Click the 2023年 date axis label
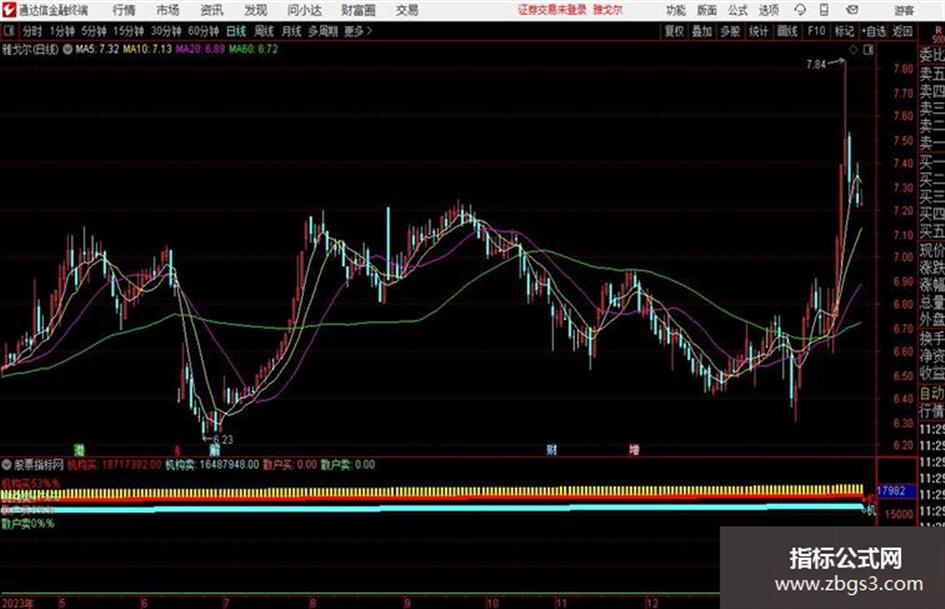The height and width of the screenshot is (609, 945). (18, 603)
